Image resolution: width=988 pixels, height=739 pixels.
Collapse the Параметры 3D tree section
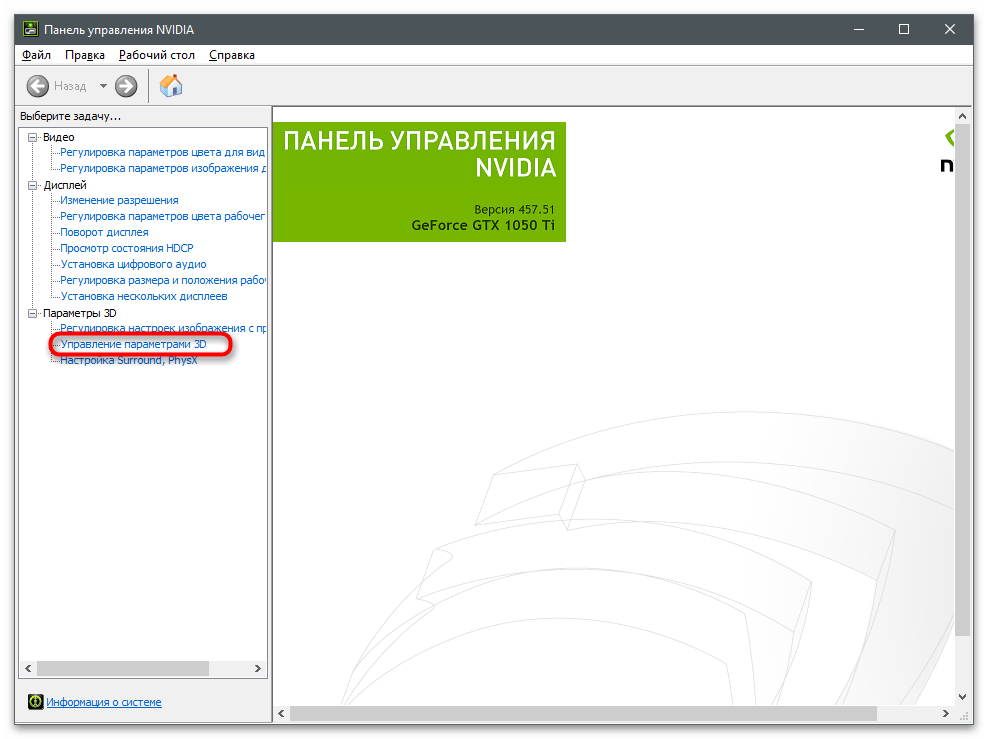(33, 313)
